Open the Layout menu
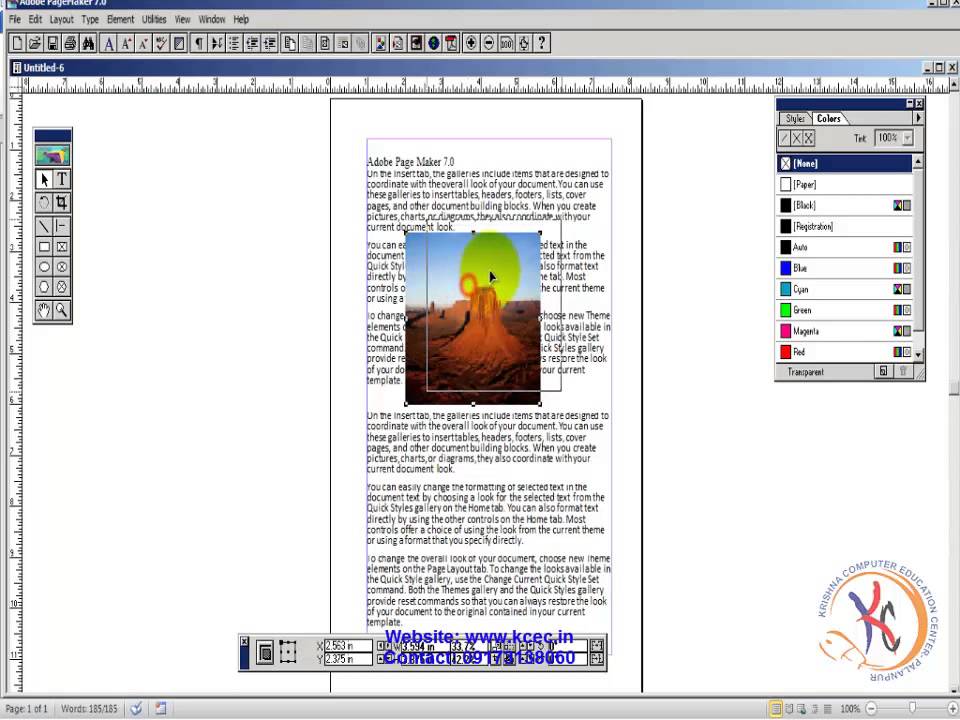 (61, 20)
